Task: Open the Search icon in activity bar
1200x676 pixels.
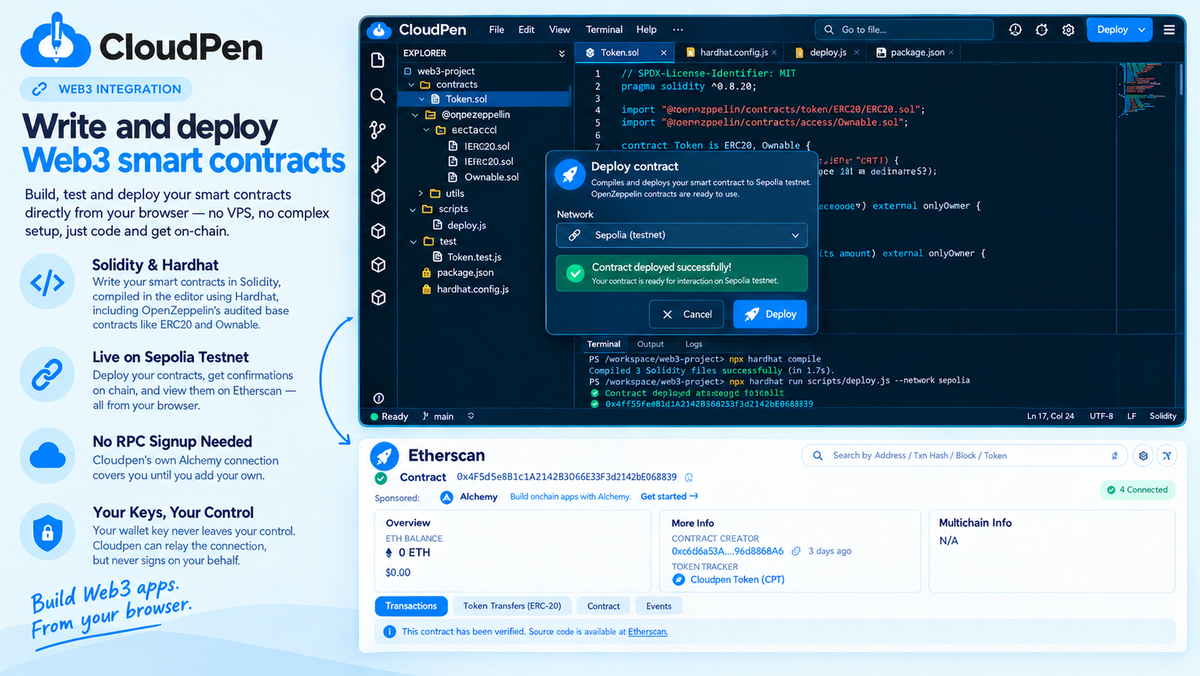Action: (378, 95)
